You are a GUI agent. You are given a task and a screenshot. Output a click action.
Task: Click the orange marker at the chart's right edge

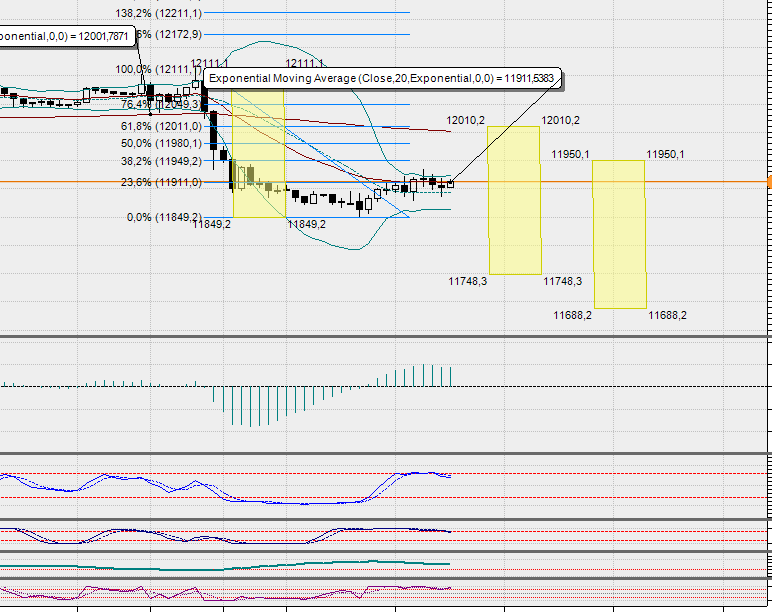pos(770,182)
